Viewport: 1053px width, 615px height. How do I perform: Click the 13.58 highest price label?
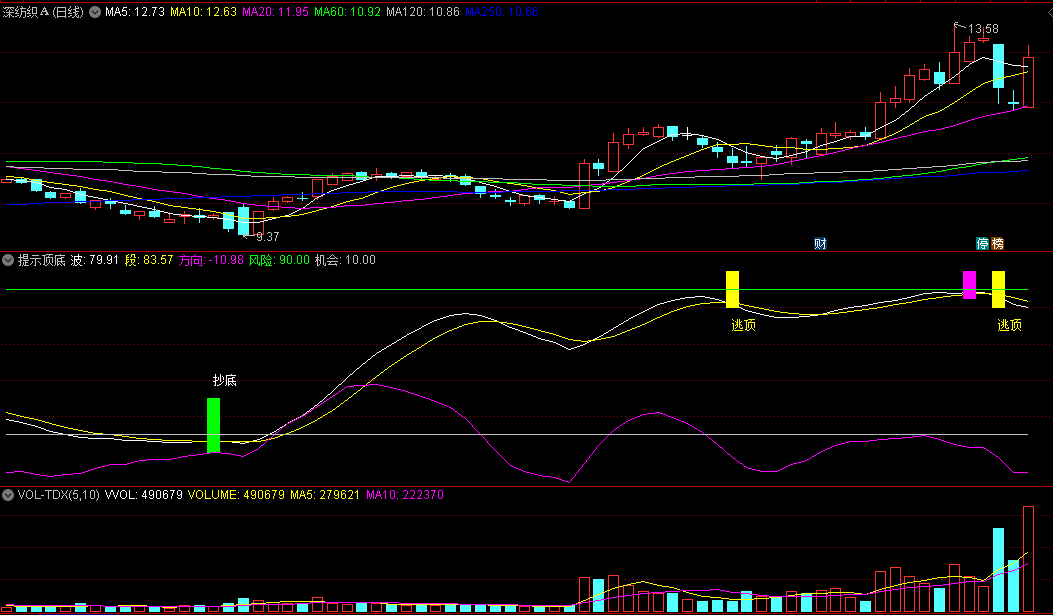point(983,29)
